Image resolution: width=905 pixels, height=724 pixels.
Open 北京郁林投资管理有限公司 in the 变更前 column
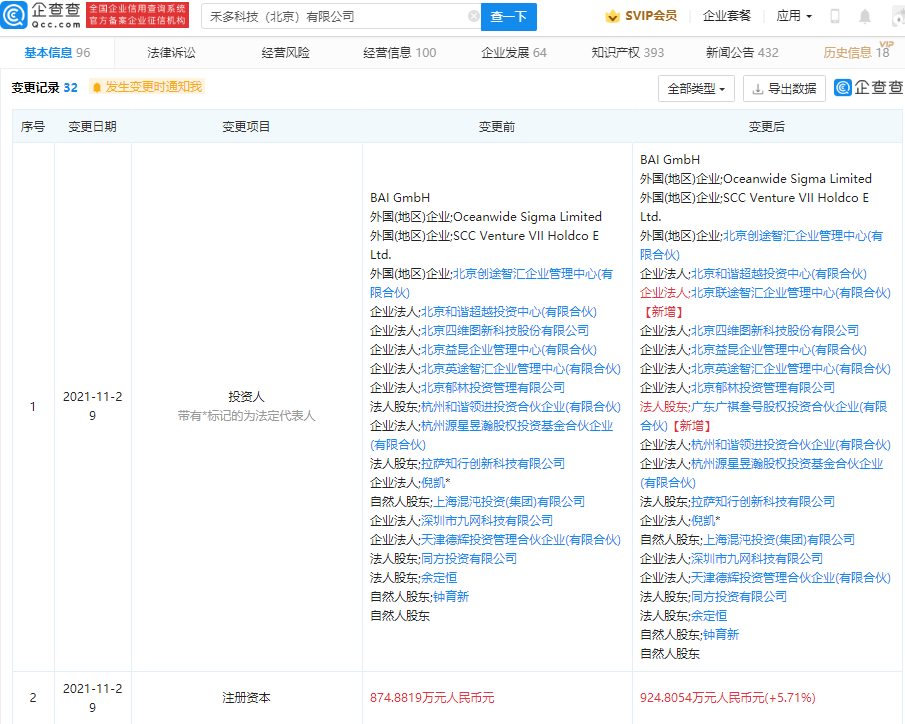pyautogui.click(x=492, y=388)
